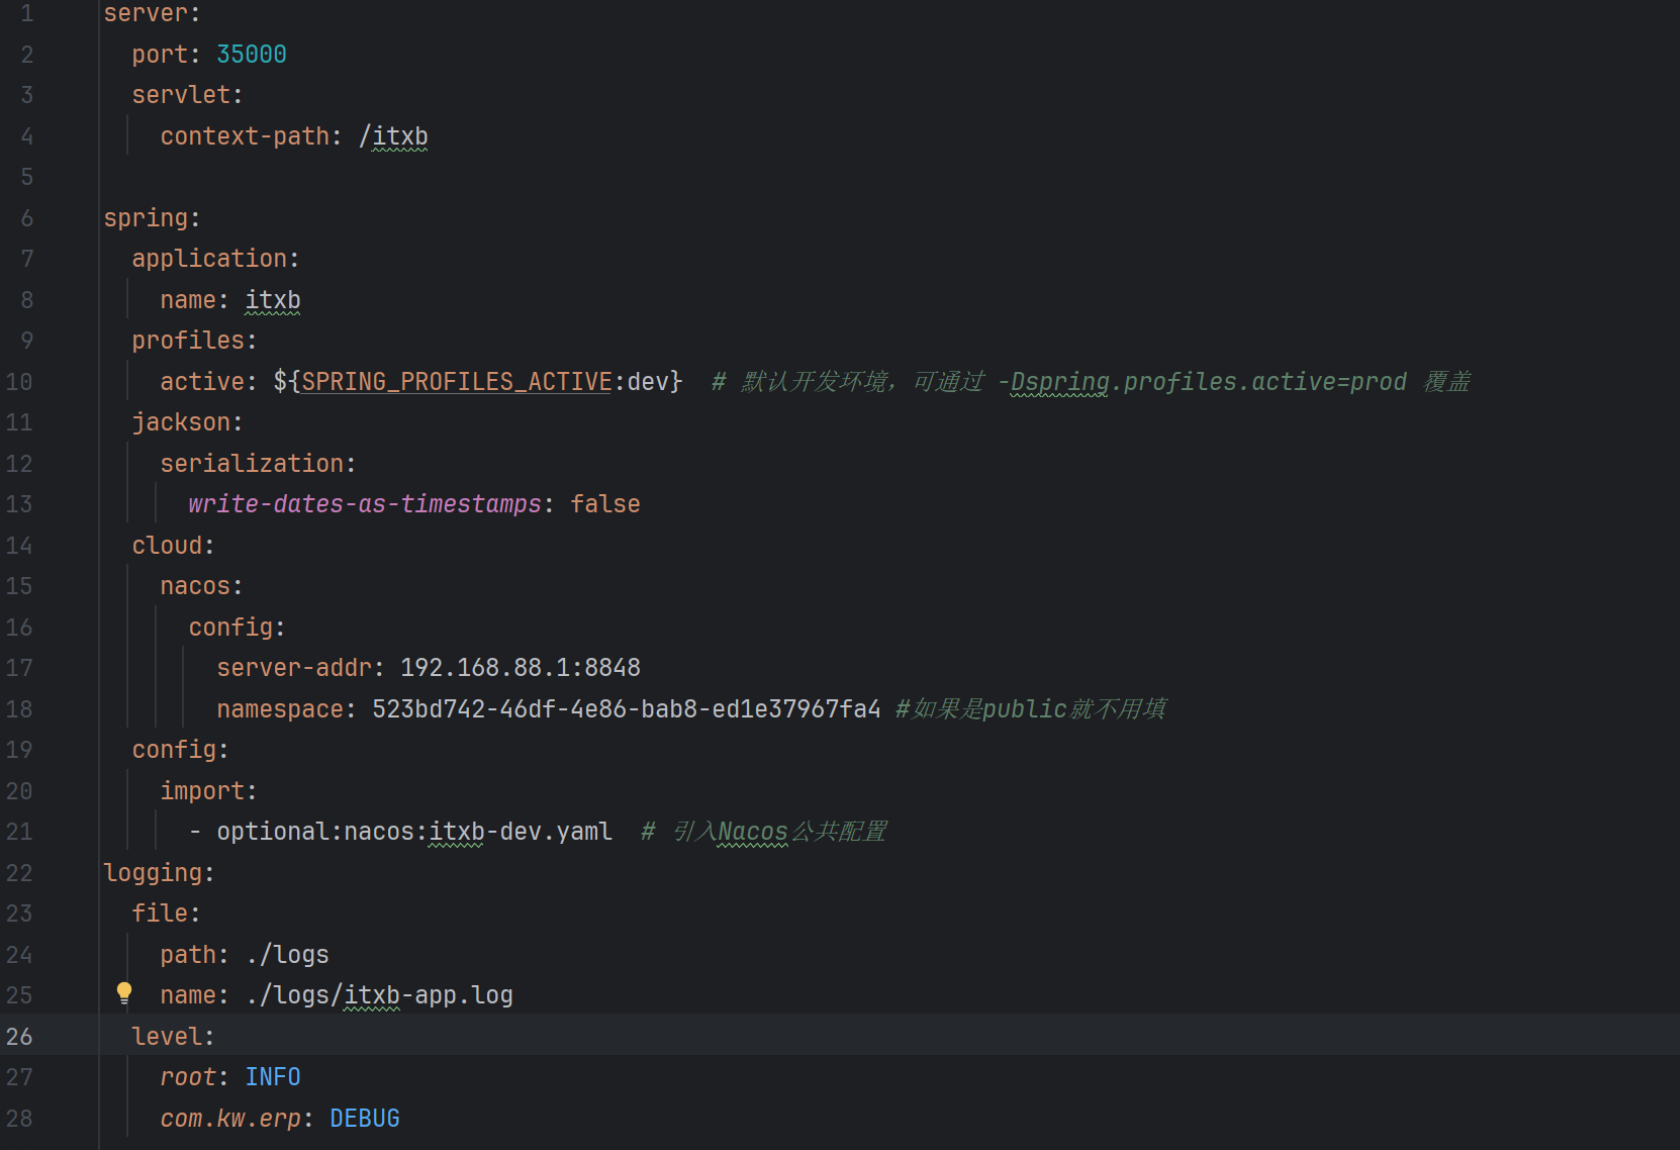Select the ./logs/itxb-app.log file name value
Viewport: 1680px width, 1150px height.
point(379,994)
